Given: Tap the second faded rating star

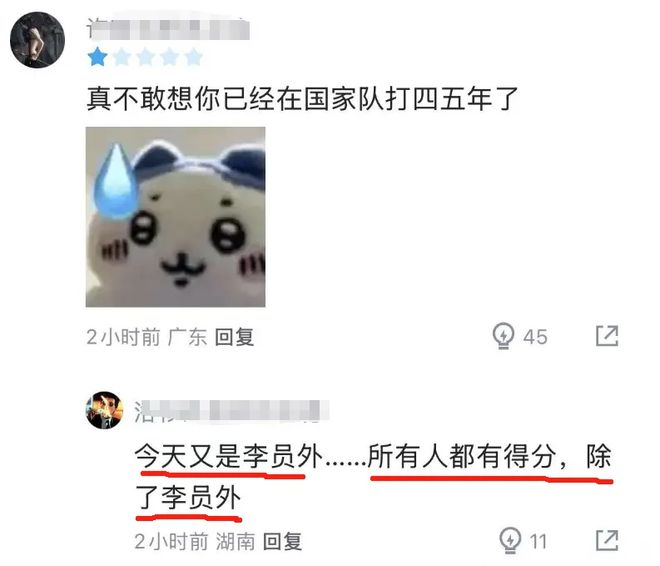Looking at the screenshot, I should (x=122, y=57).
